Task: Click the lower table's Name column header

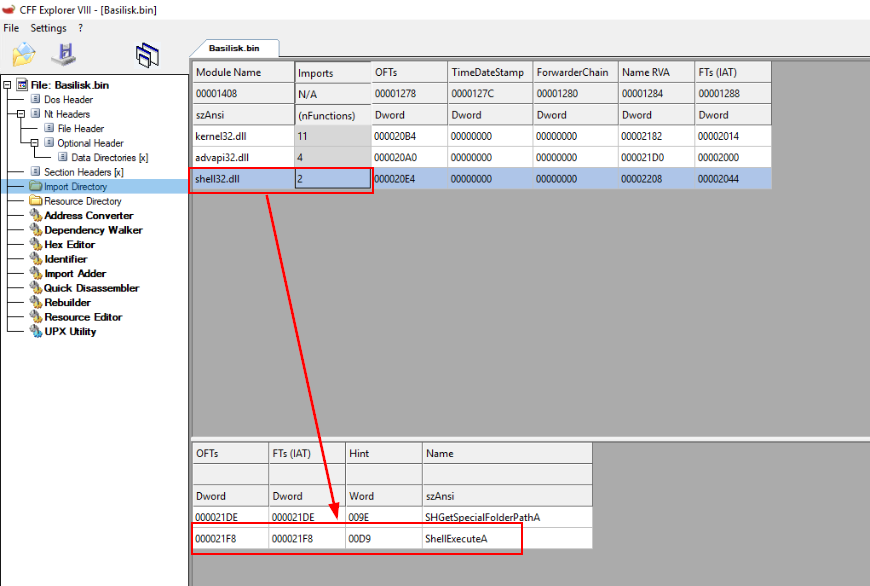Action: tap(507, 453)
